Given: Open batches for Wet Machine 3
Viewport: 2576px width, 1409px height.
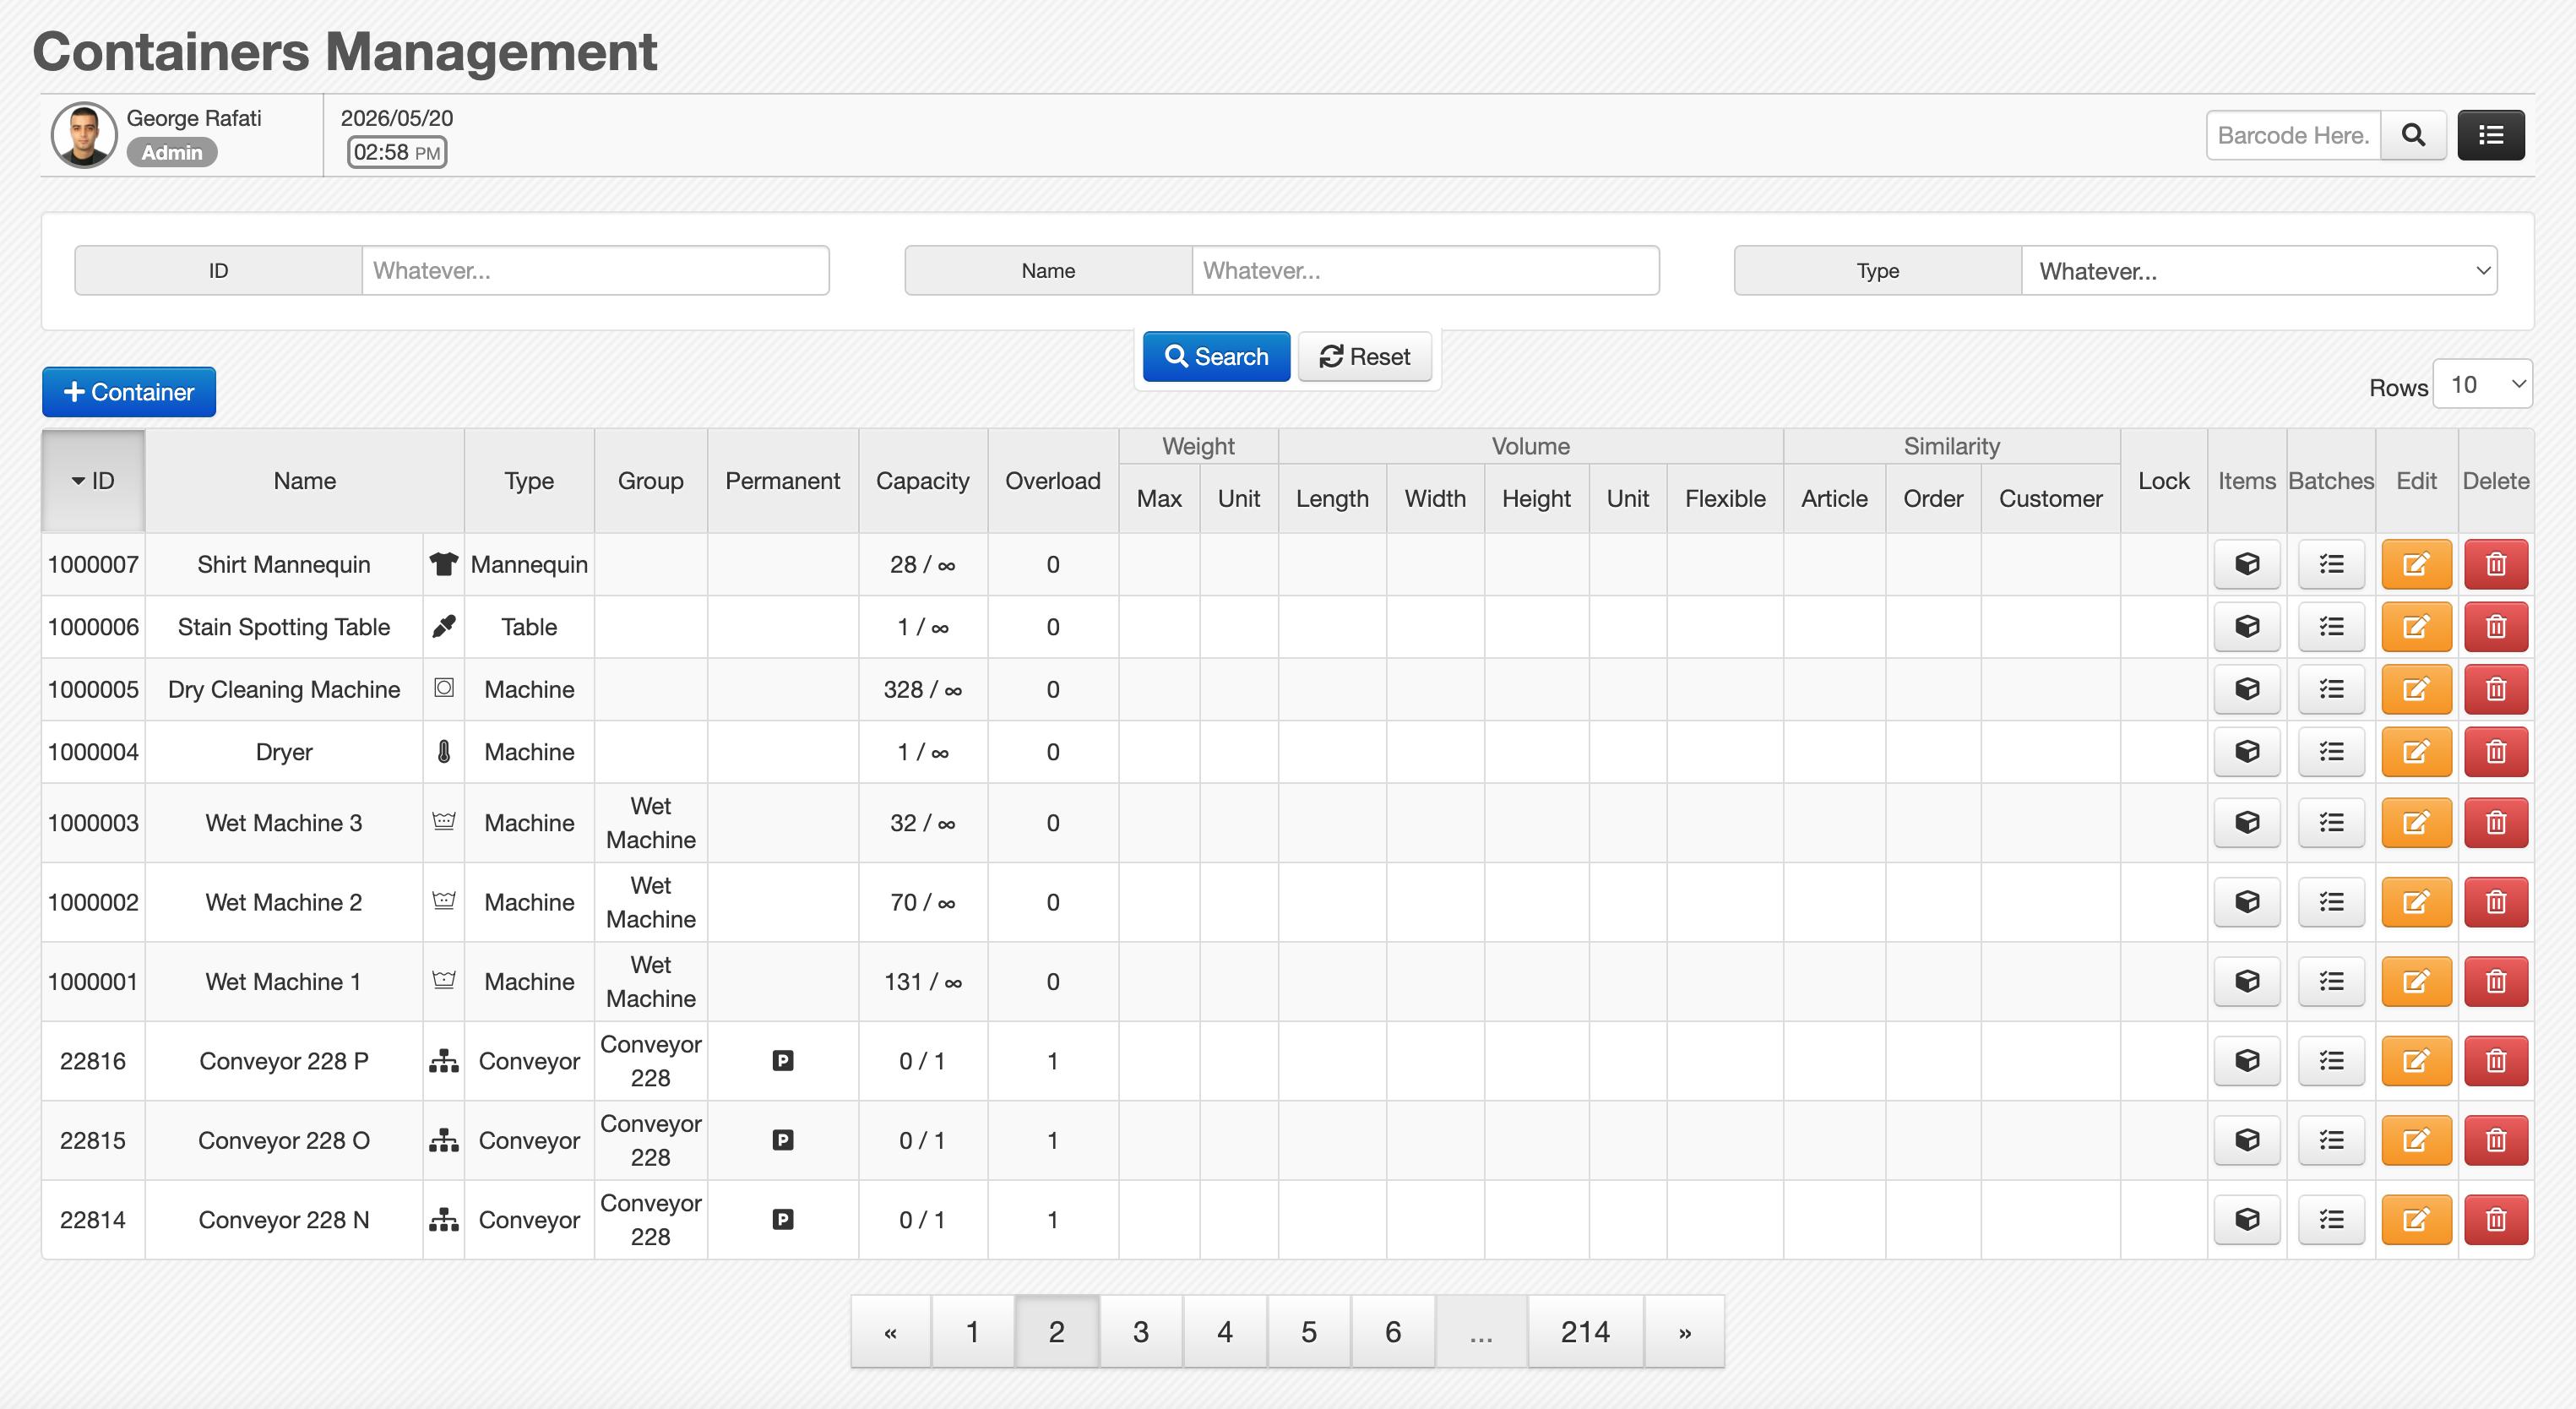Looking at the screenshot, I should point(2331,823).
